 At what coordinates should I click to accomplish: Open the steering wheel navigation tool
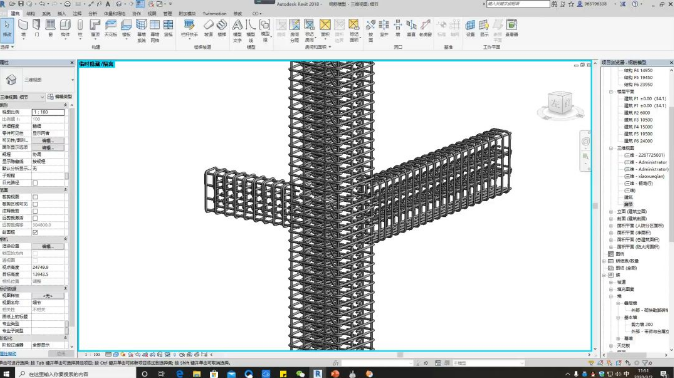pyautogui.click(x=585, y=141)
